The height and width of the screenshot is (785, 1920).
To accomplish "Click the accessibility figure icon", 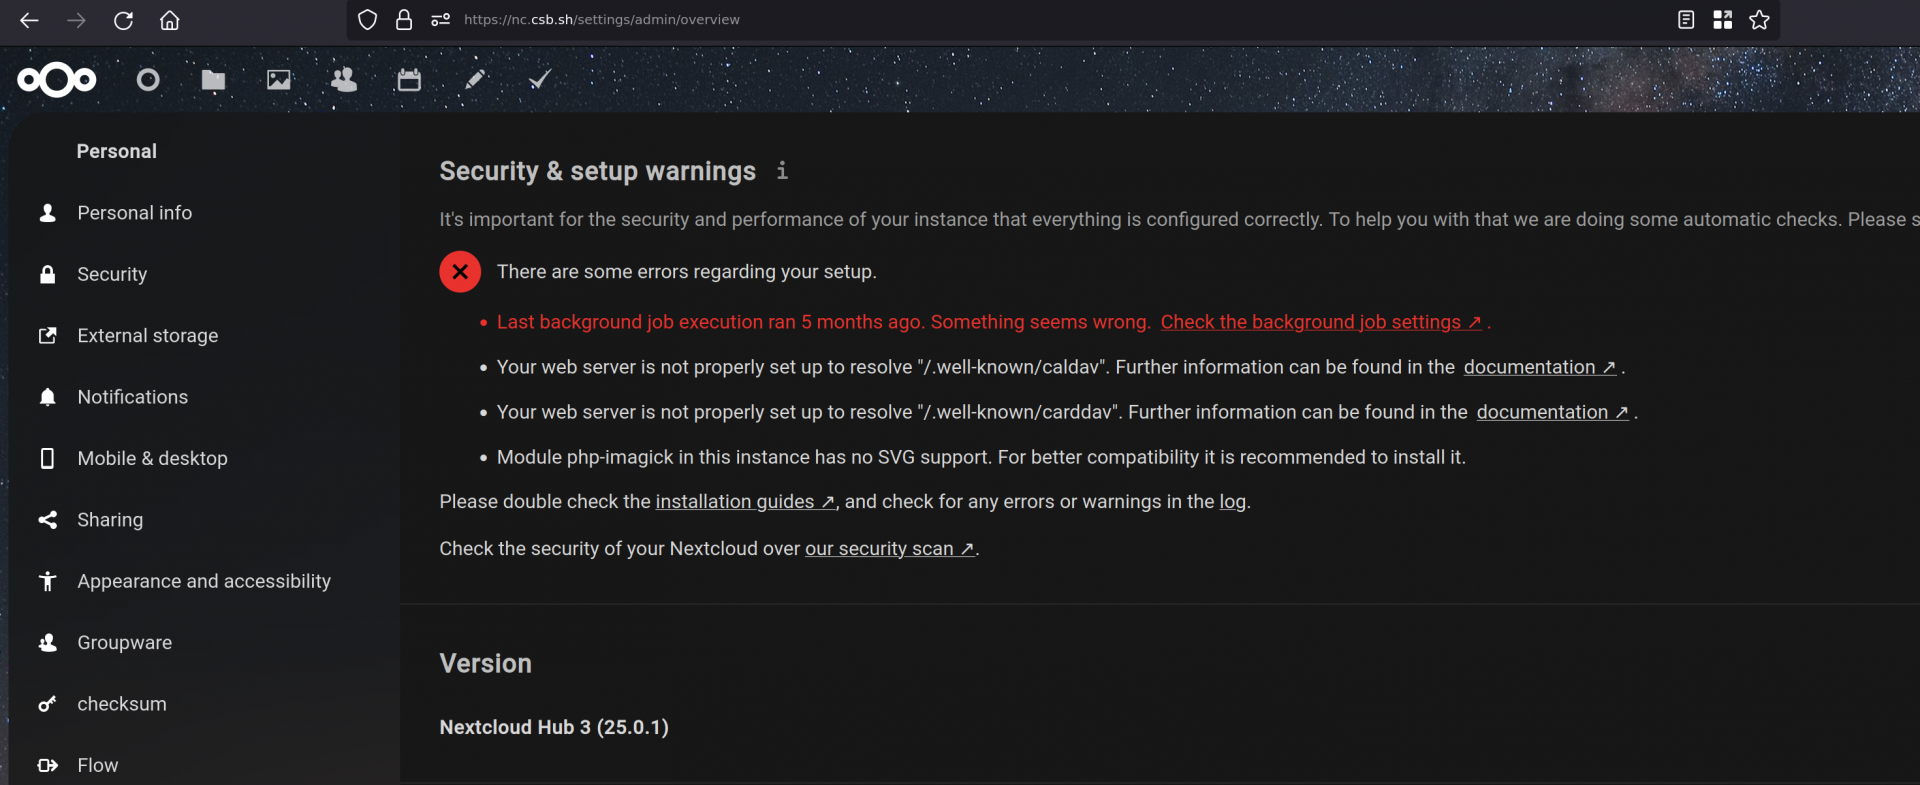I will click(x=47, y=581).
